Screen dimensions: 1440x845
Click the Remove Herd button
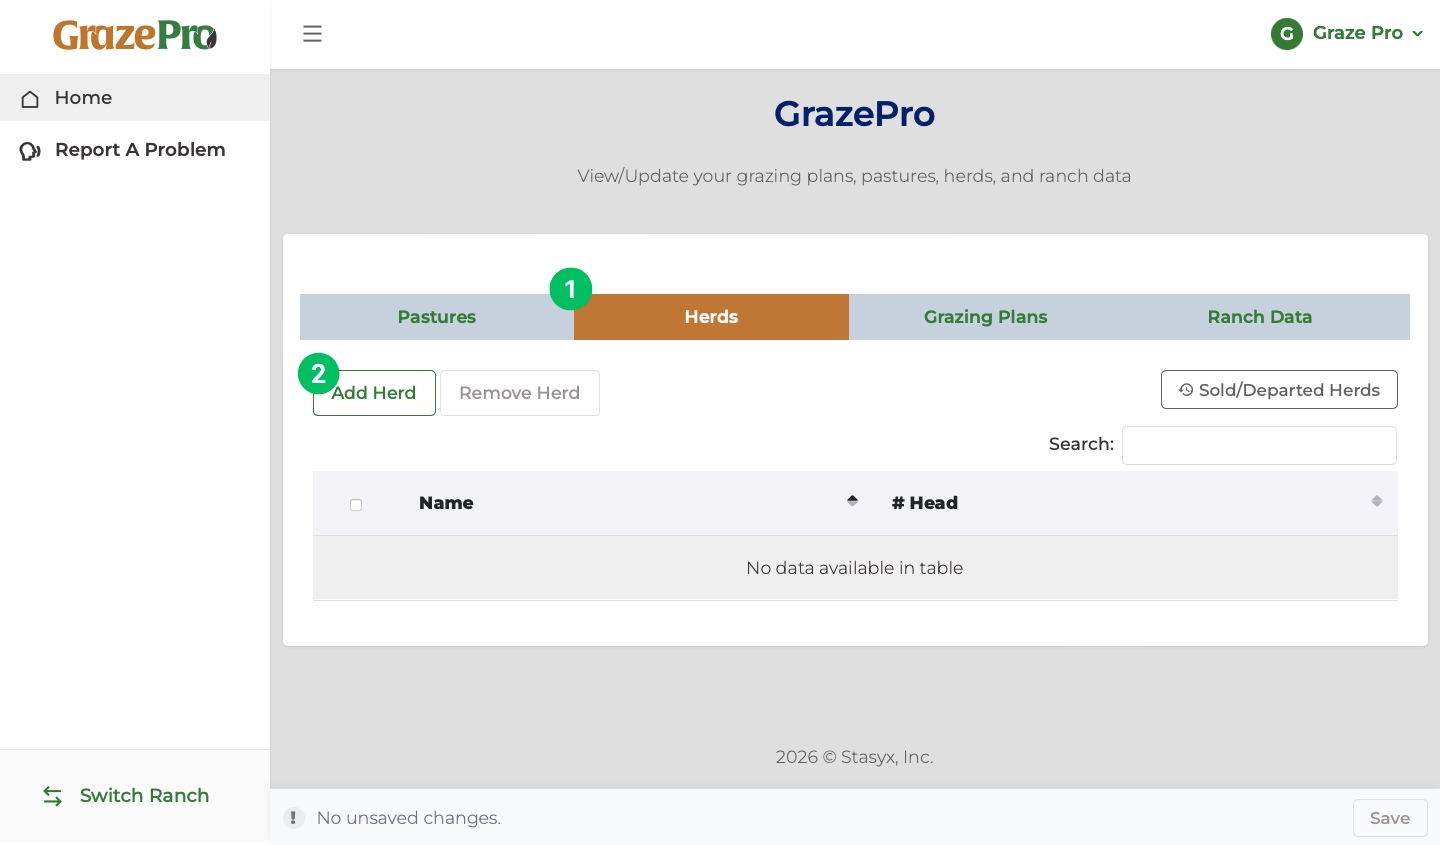pos(520,393)
